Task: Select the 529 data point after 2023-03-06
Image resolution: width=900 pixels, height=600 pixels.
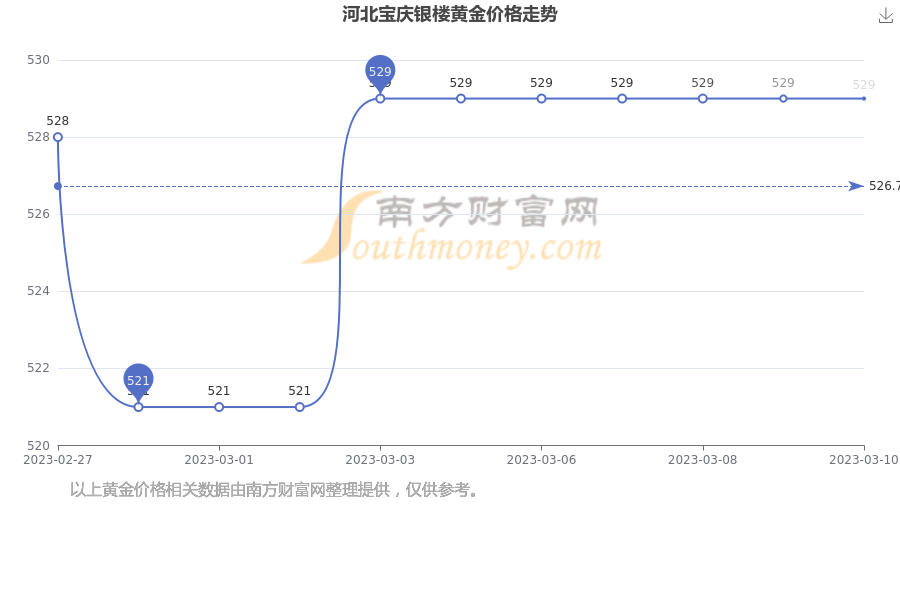Action: pyautogui.click(x=622, y=99)
